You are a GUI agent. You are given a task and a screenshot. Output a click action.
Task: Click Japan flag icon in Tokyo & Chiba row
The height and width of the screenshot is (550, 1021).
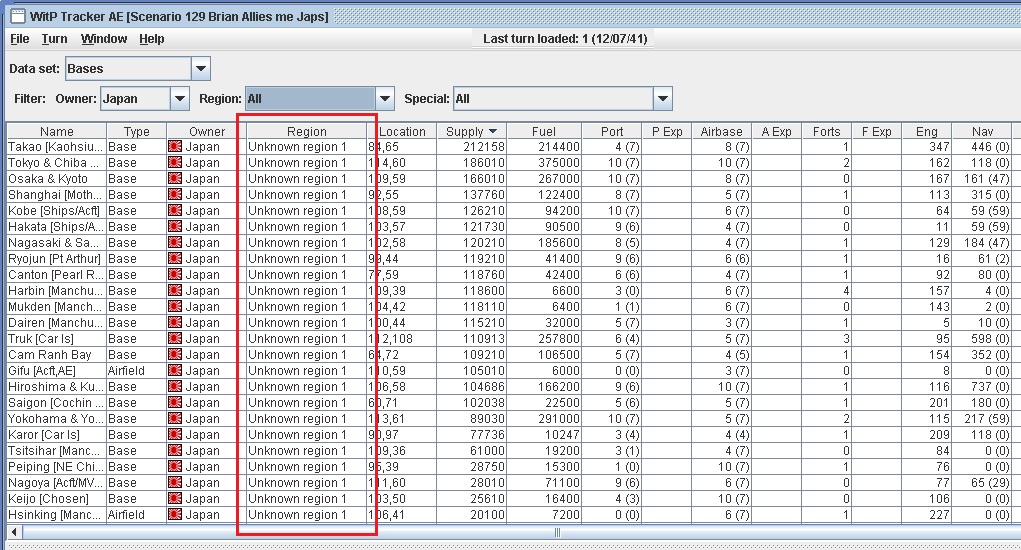click(x=175, y=163)
